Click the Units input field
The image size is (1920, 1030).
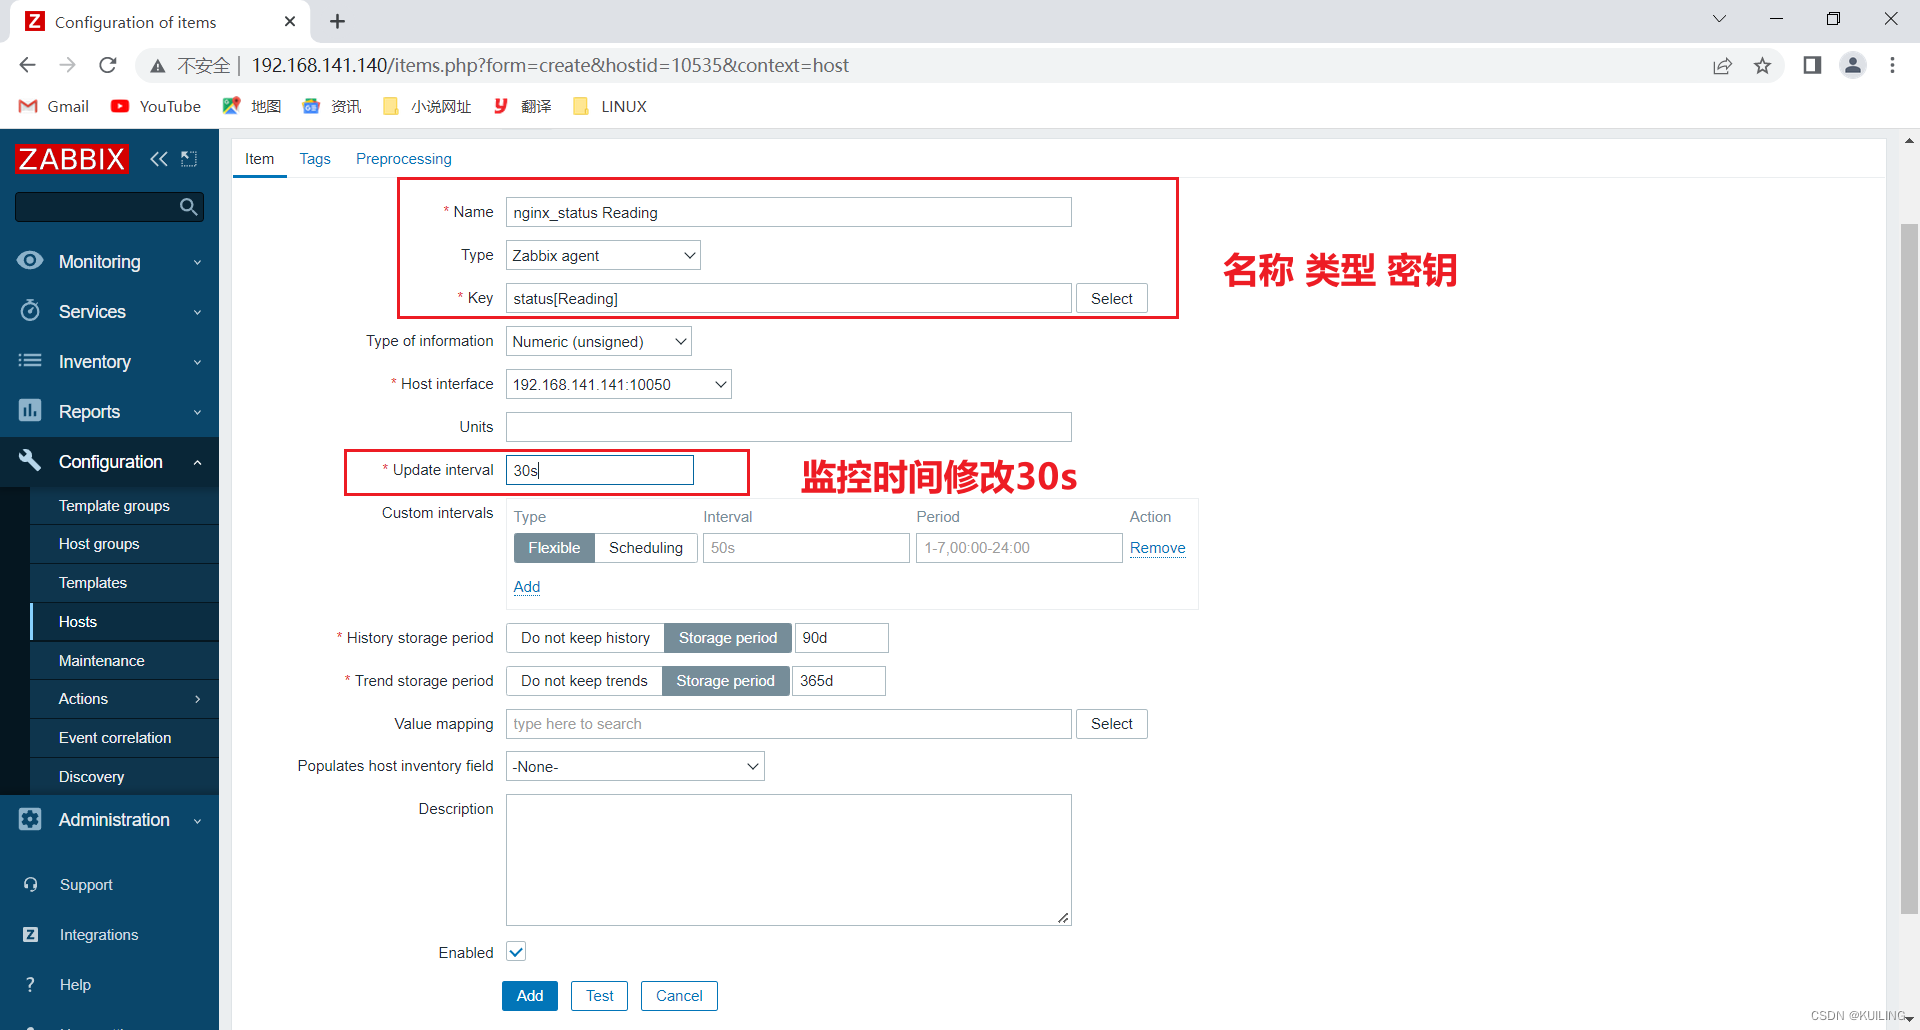pos(789,427)
